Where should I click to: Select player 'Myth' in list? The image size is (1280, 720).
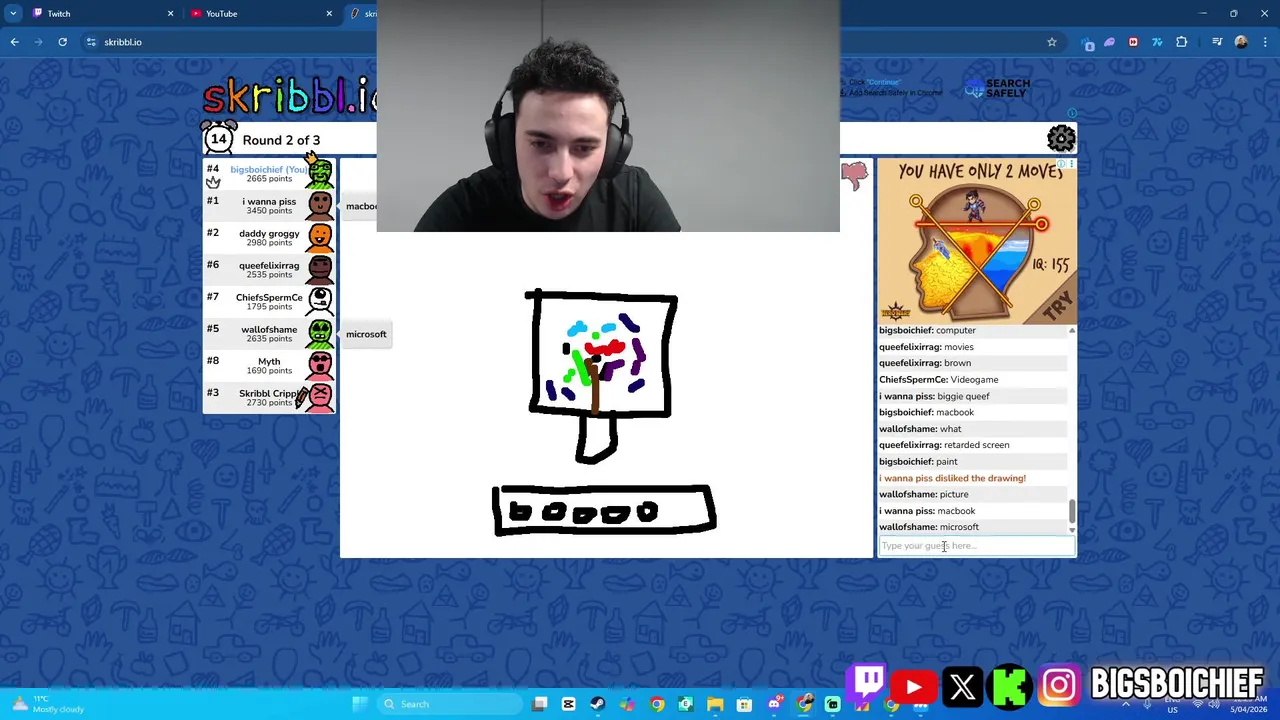[x=269, y=365]
